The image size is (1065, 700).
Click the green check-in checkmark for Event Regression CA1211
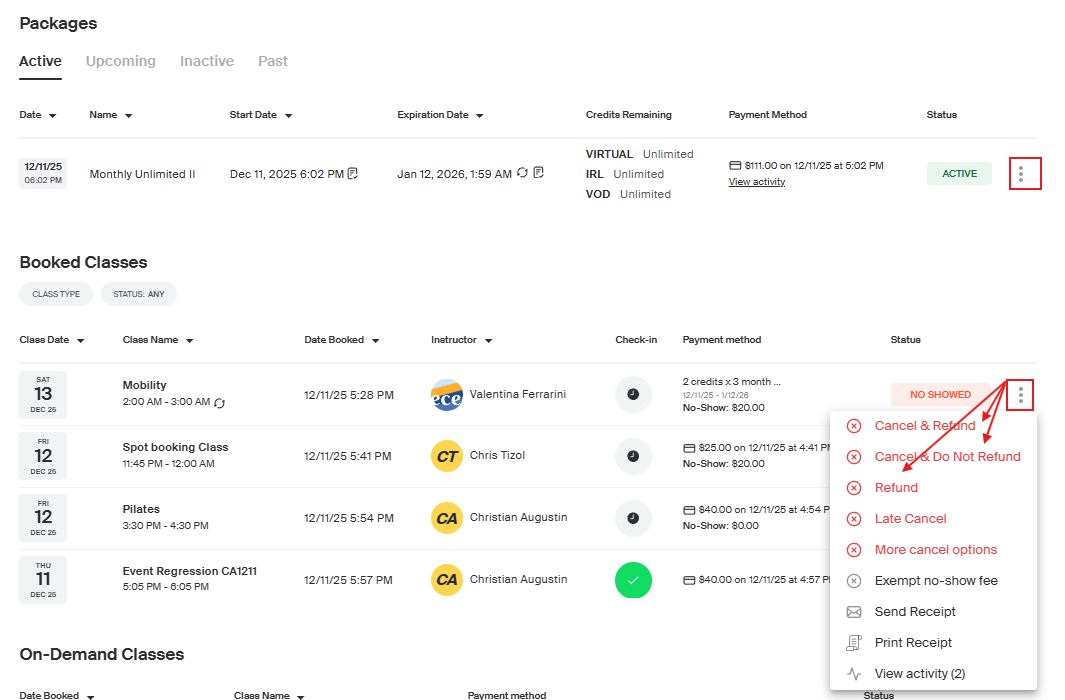click(633, 580)
